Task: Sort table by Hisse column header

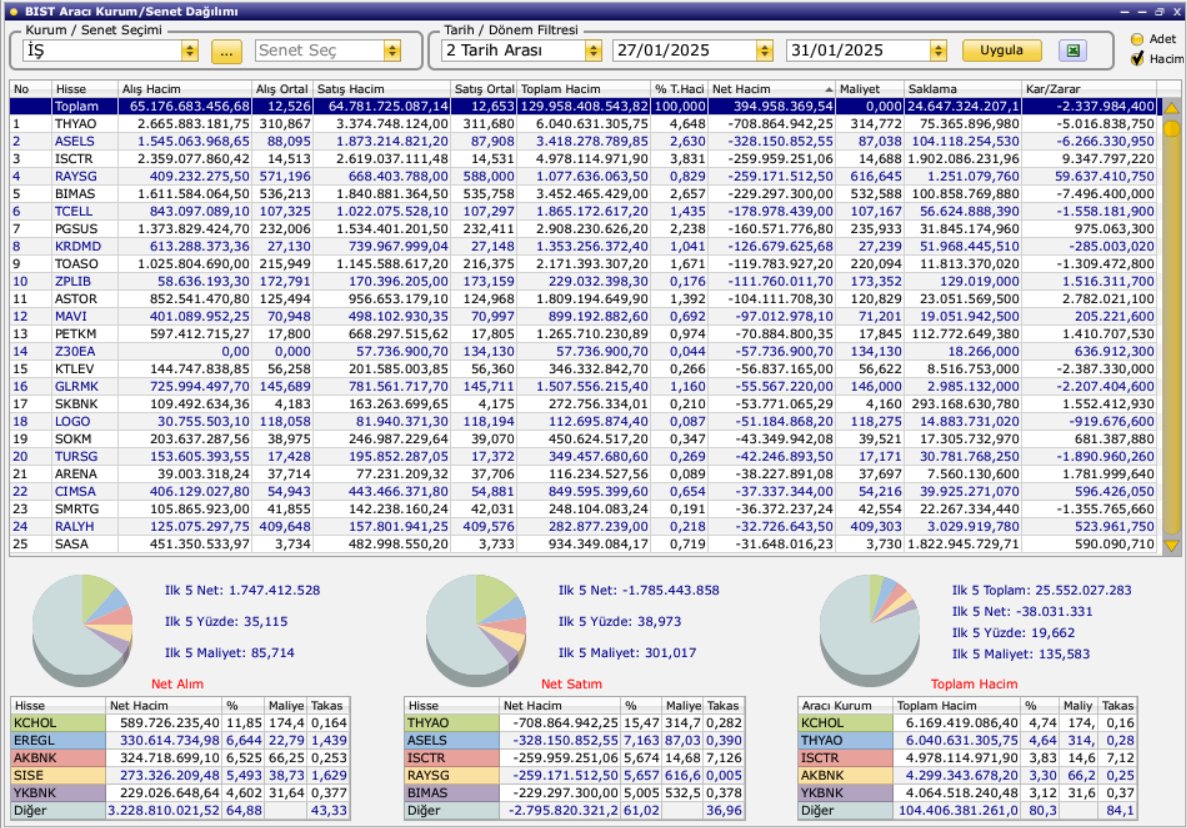Action: pyautogui.click(x=85, y=89)
